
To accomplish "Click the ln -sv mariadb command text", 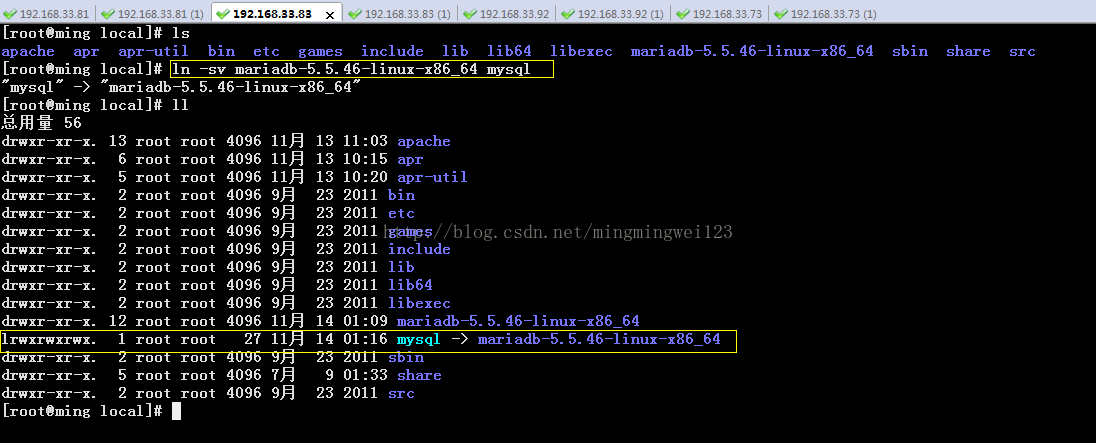I will [352, 69].
